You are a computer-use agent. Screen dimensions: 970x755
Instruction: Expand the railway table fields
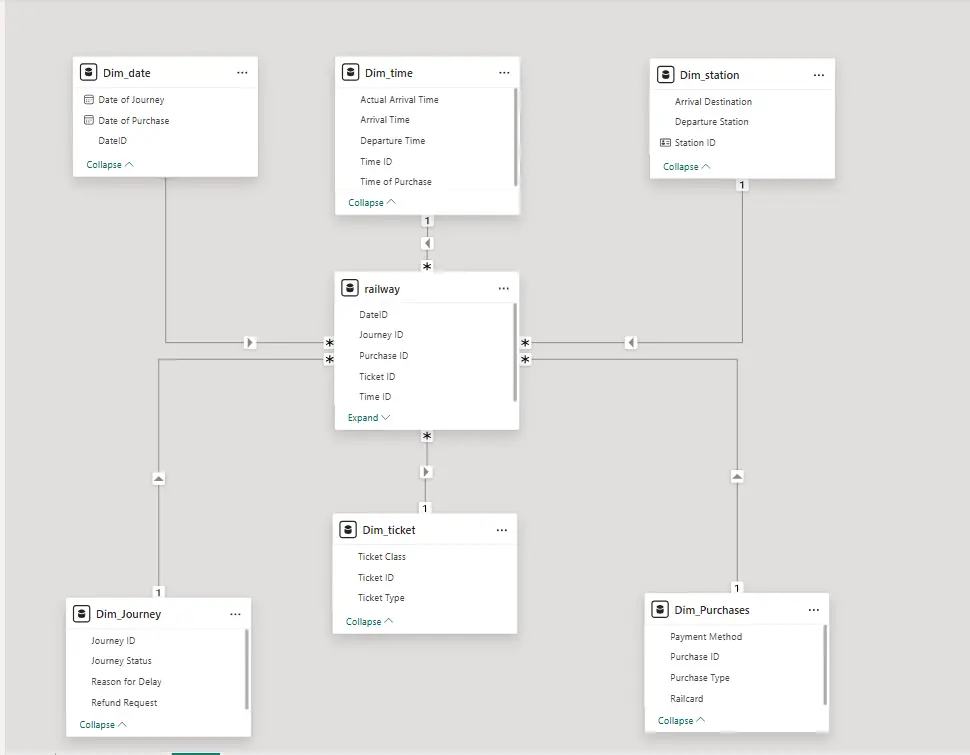click(368, 418)
